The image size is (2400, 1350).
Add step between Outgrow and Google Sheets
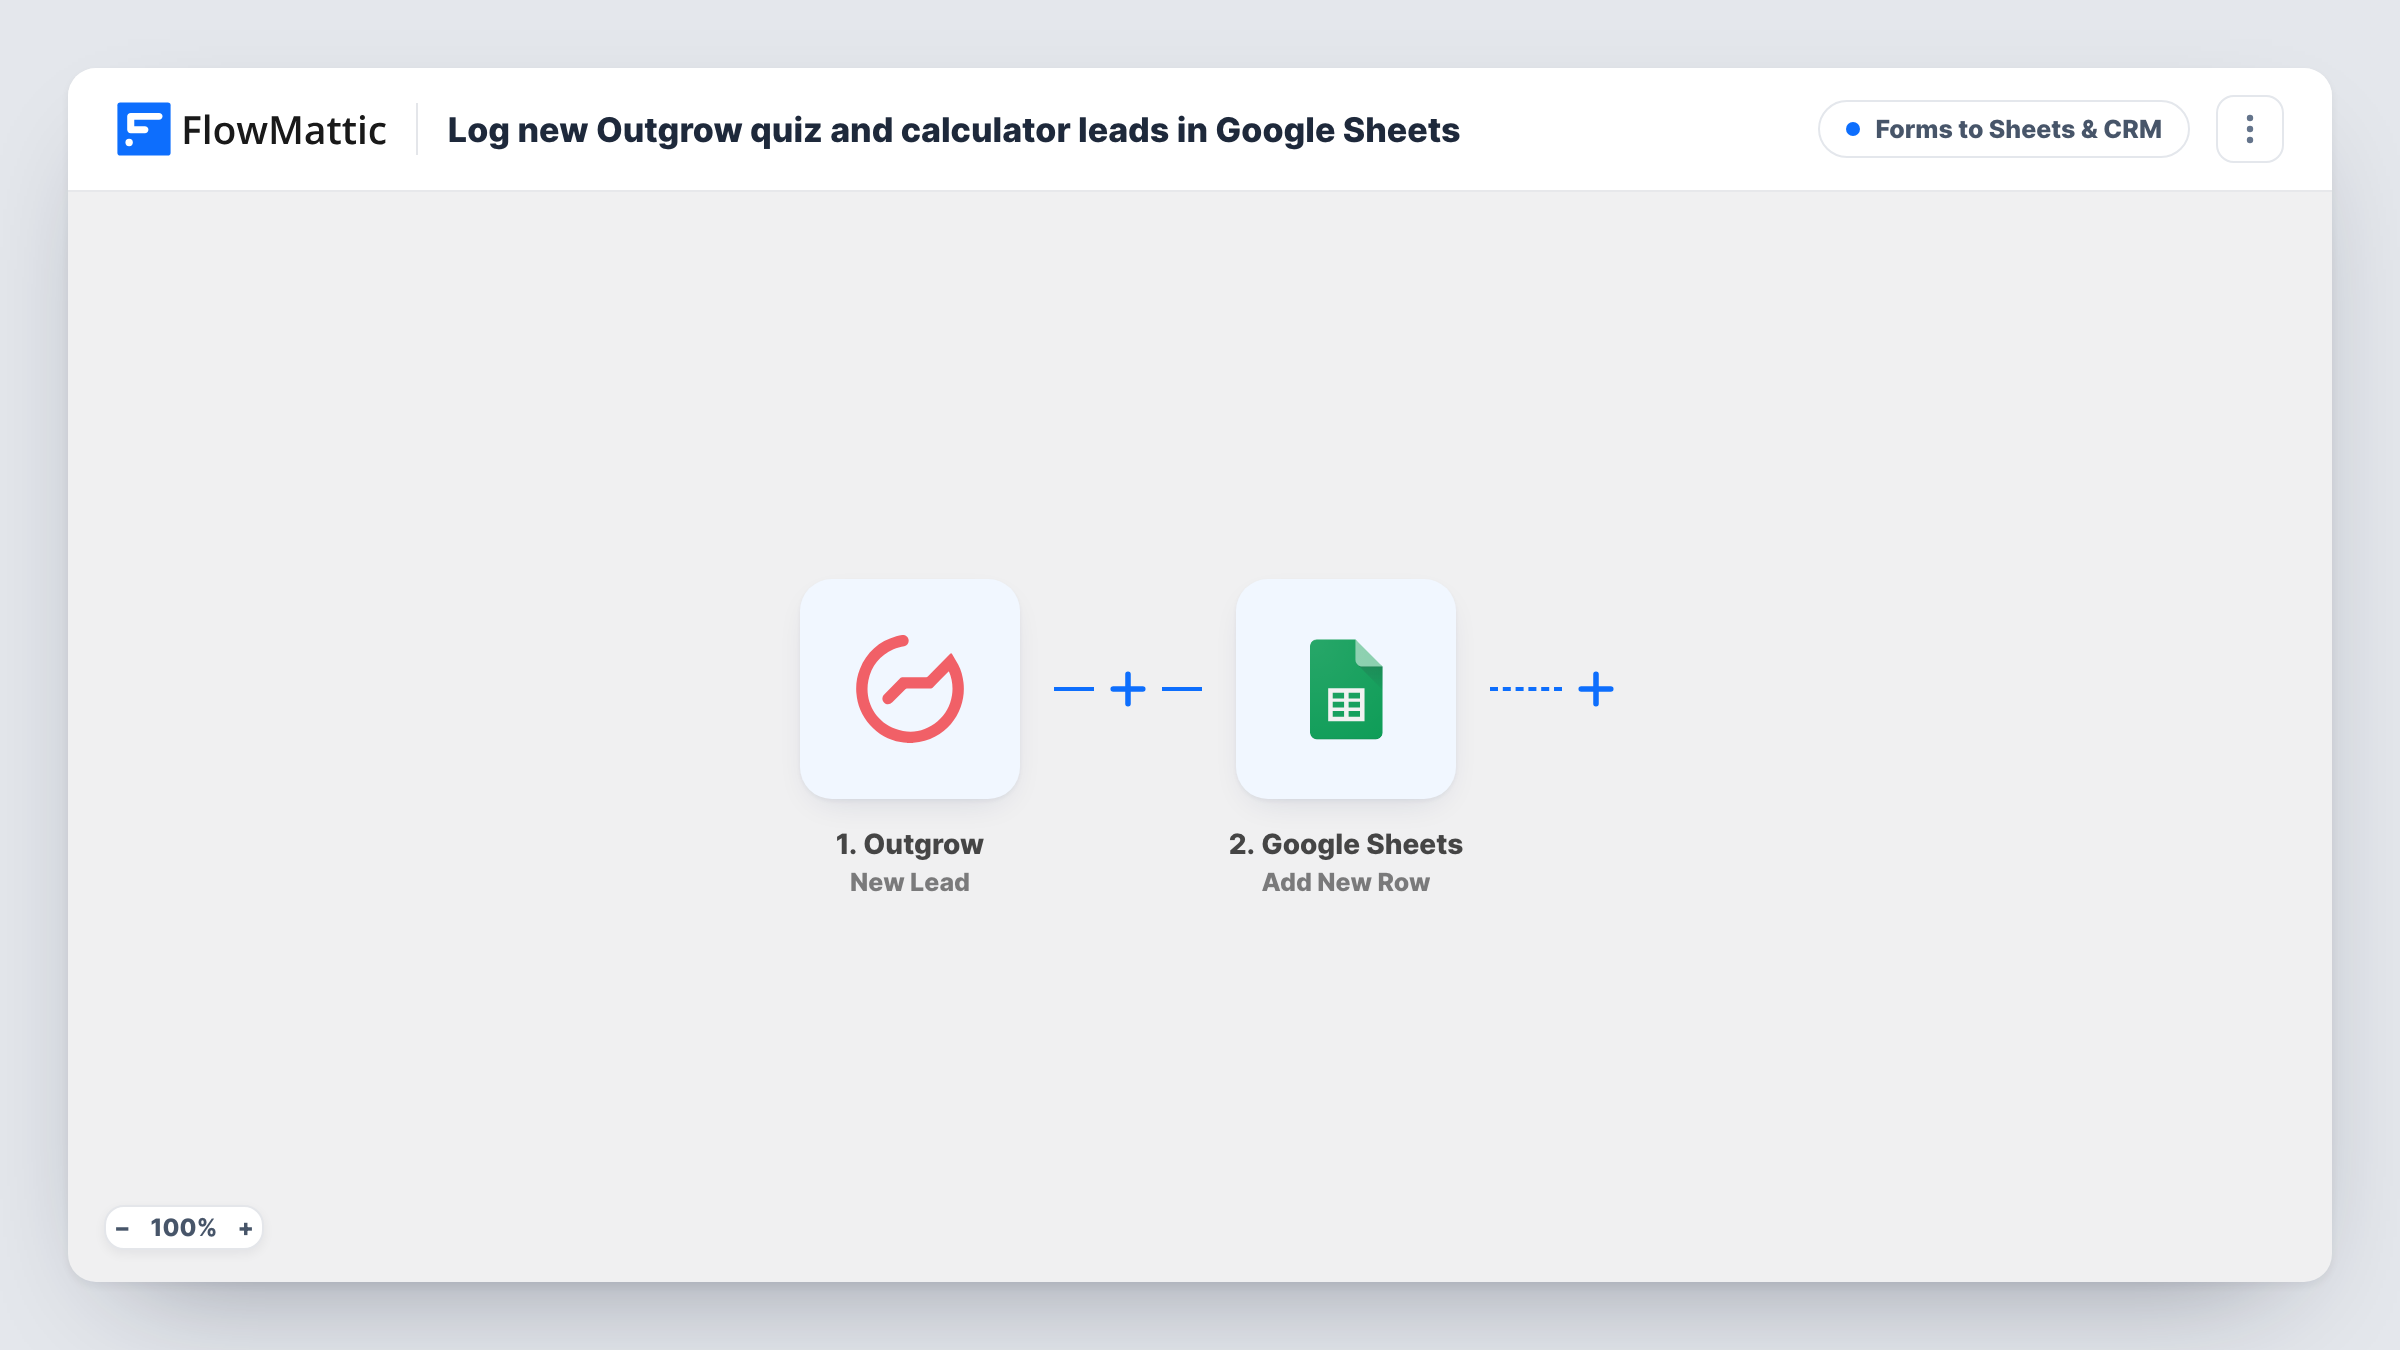tap(1128, 689)
